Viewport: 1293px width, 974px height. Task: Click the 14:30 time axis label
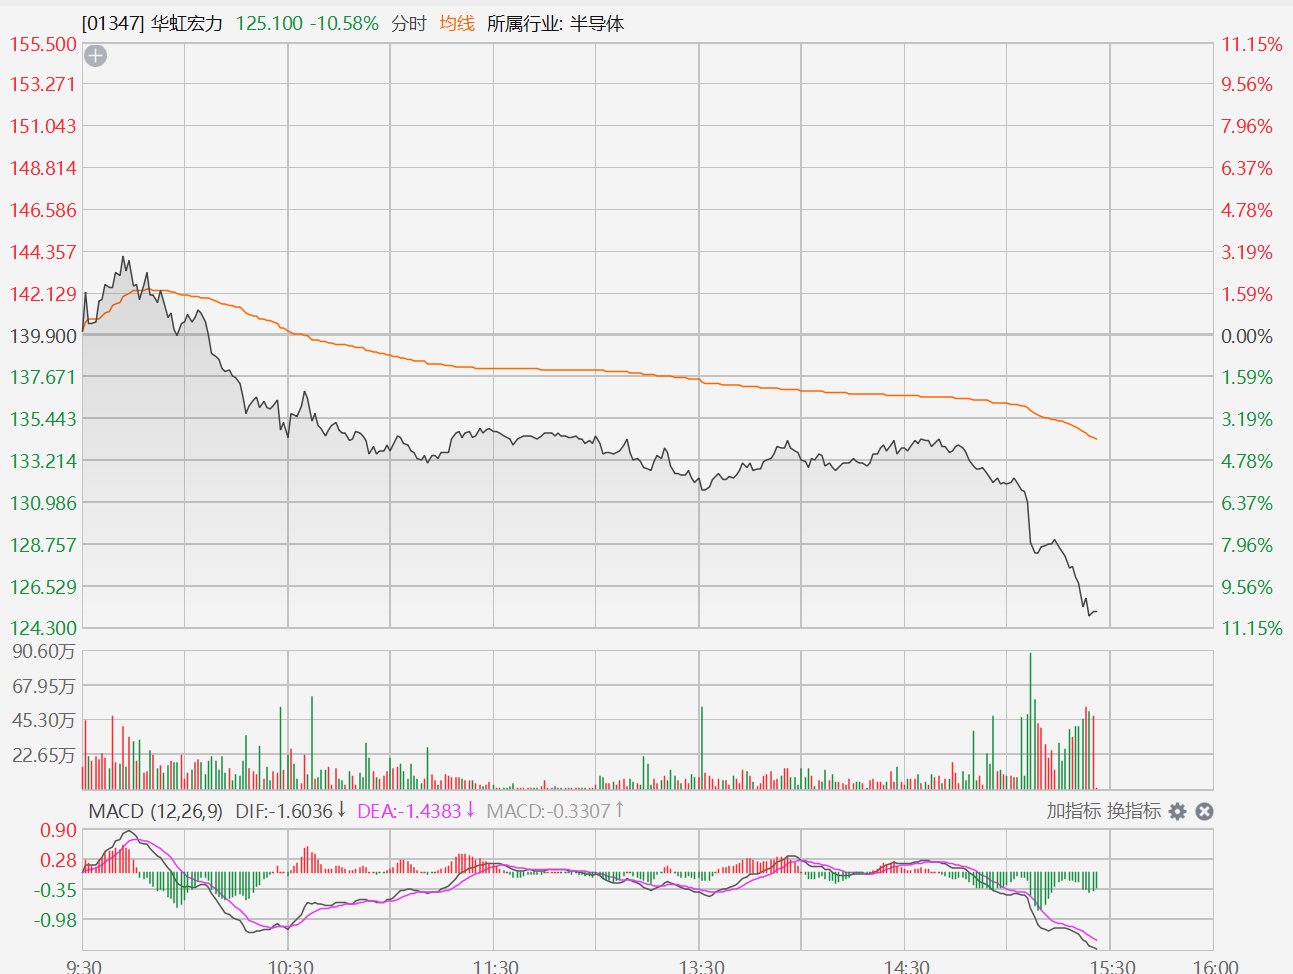coord(907,967)
